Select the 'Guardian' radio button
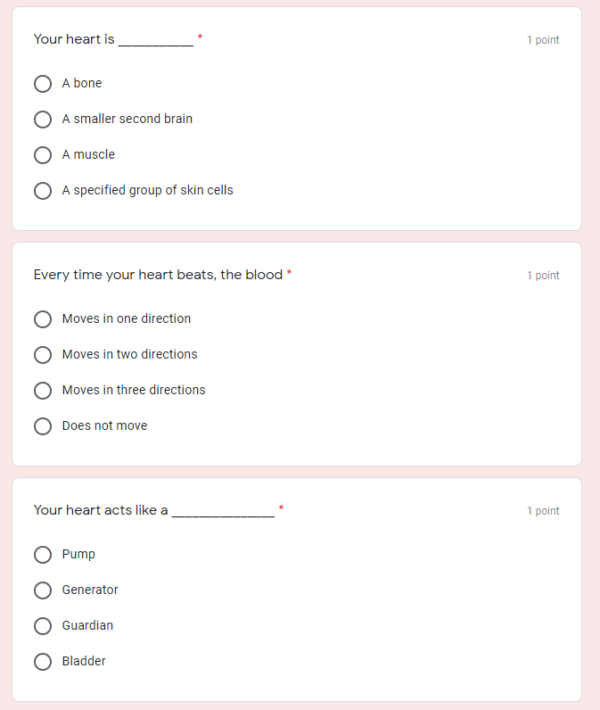This screenshot has width=600, height=710. (x=43, y=626)
